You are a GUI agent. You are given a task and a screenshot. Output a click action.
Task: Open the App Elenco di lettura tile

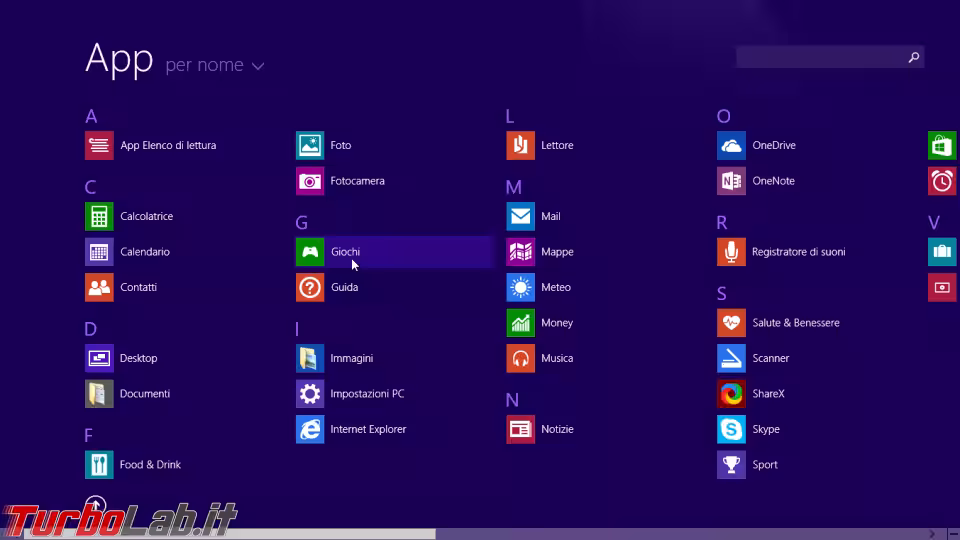point(99,145)
